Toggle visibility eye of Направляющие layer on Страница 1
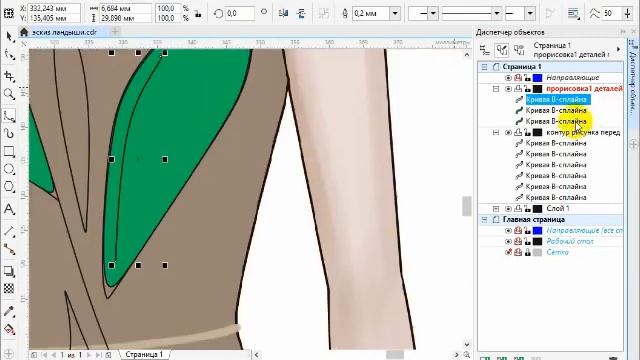This screenshot has height=360, width=640. coord(508,78)
